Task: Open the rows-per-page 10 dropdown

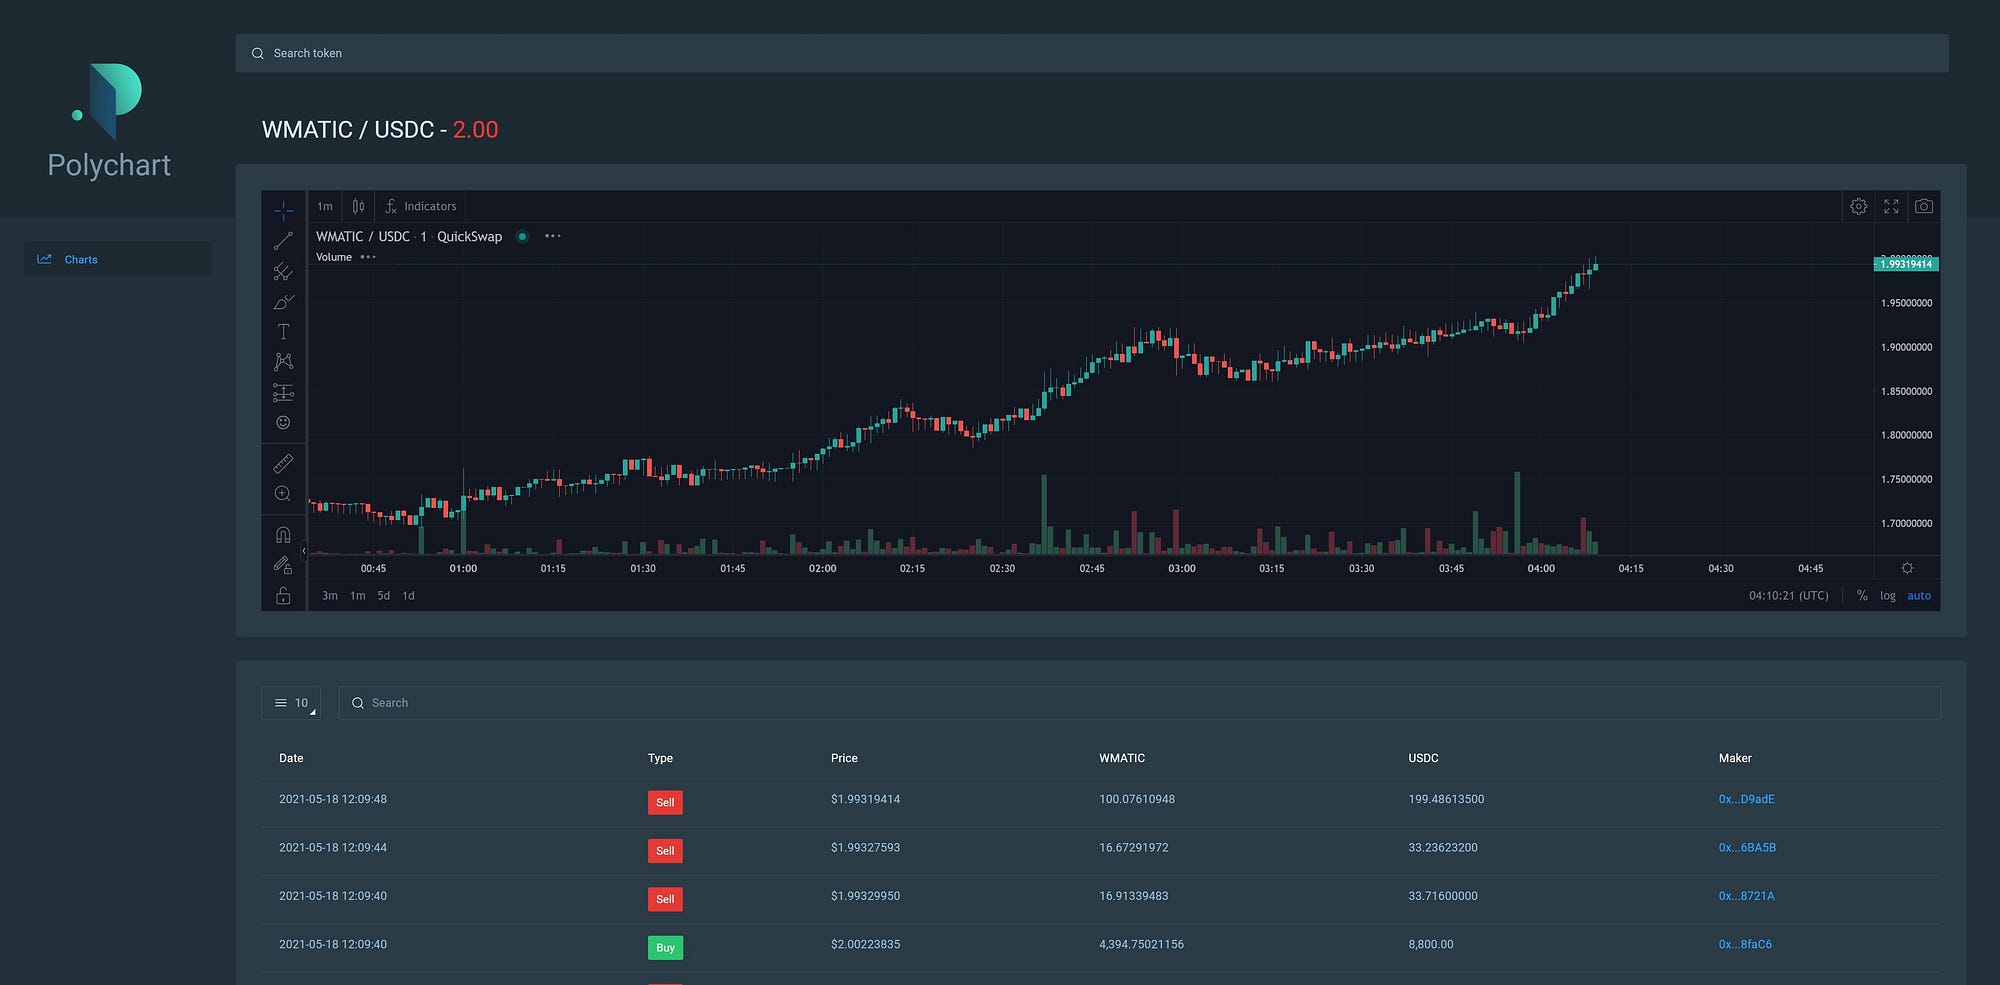Action: [x=291, y=703]
